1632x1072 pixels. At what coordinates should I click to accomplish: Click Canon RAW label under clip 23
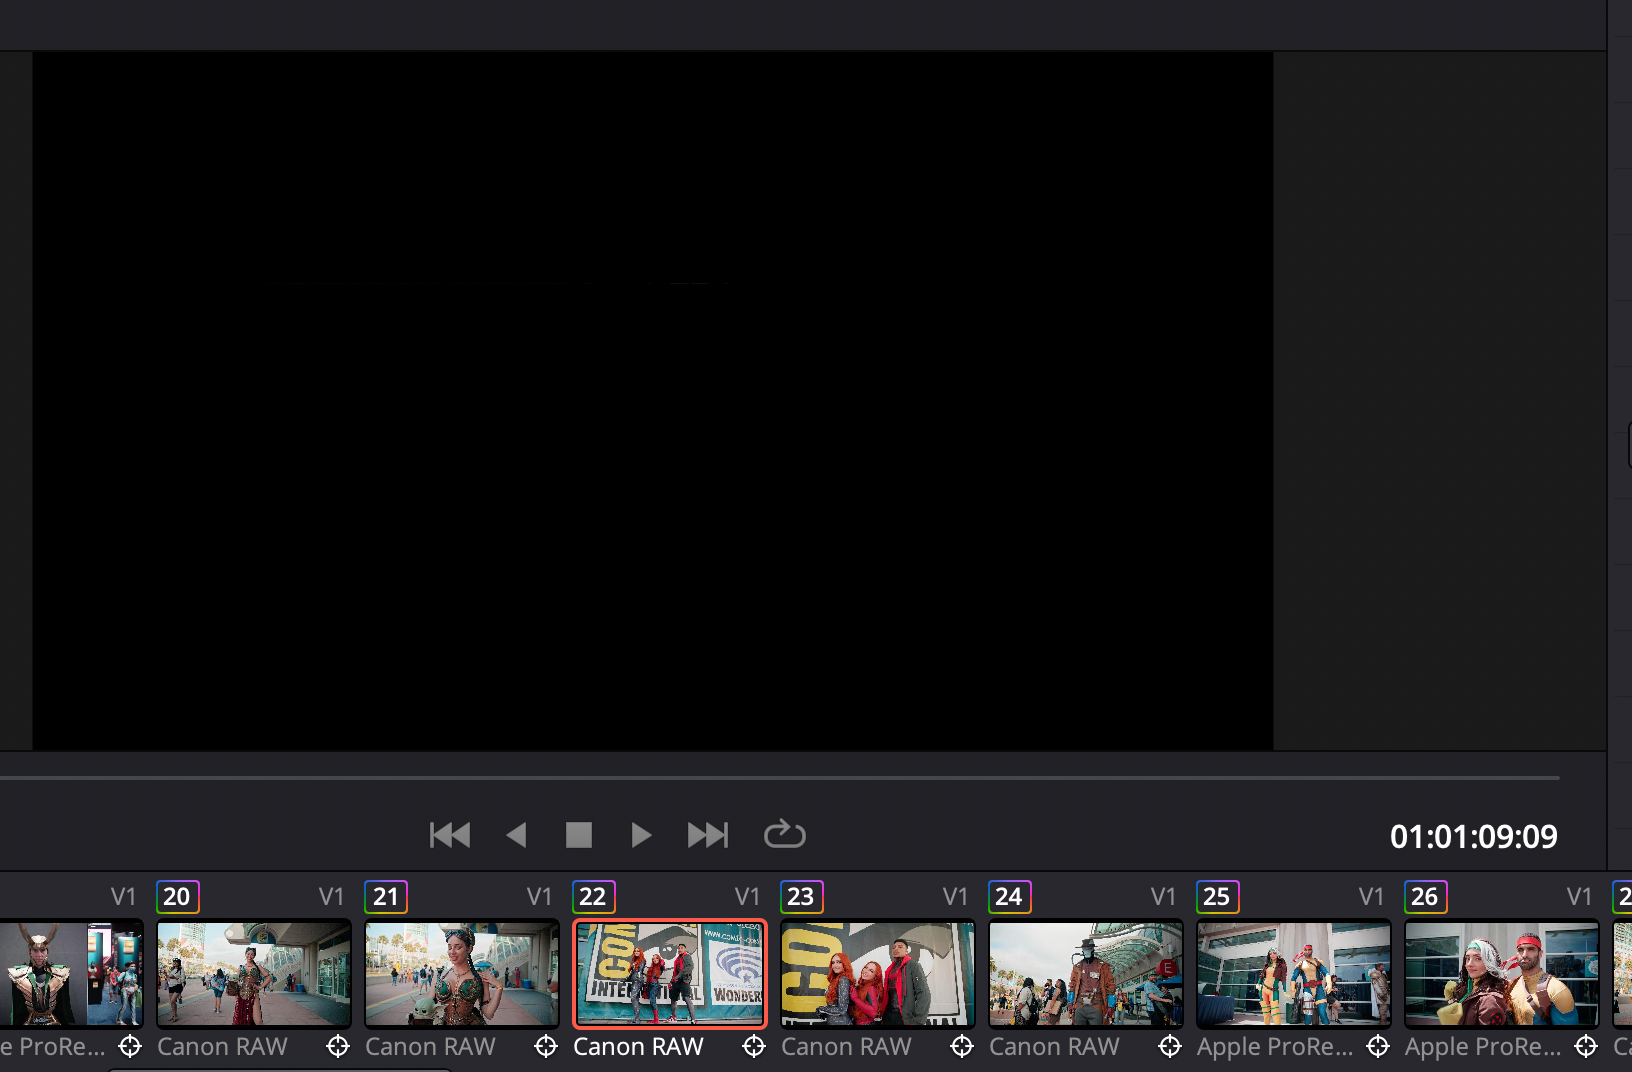pos(846,1047)
